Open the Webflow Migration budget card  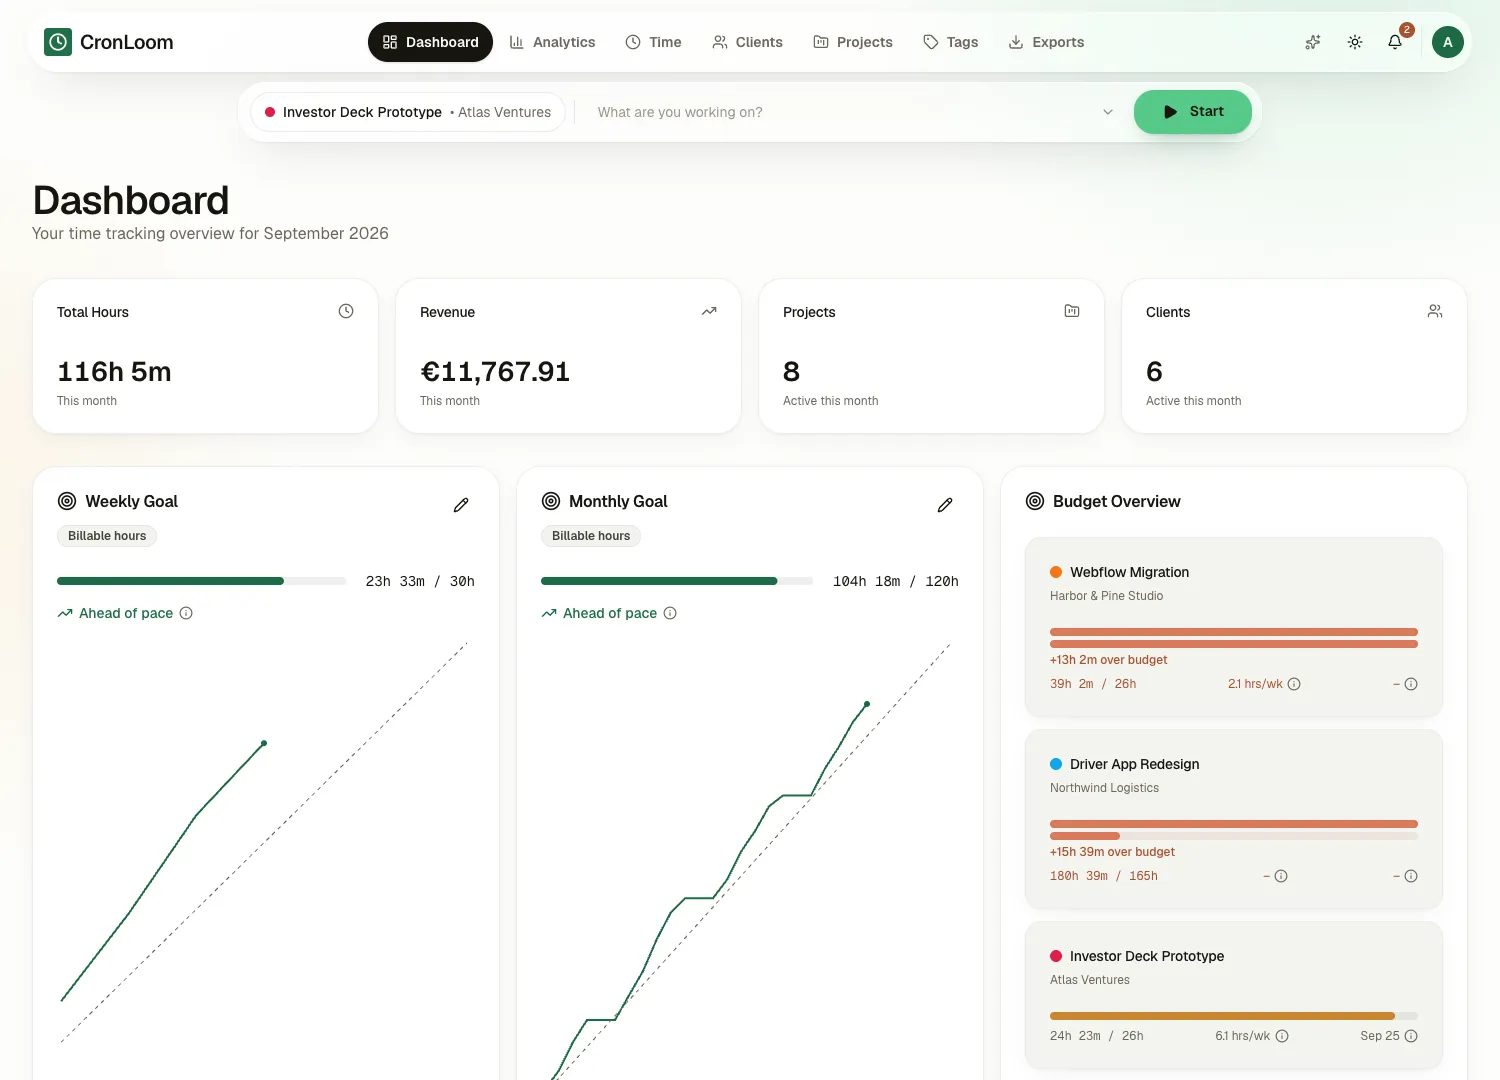pos(1234,627)
